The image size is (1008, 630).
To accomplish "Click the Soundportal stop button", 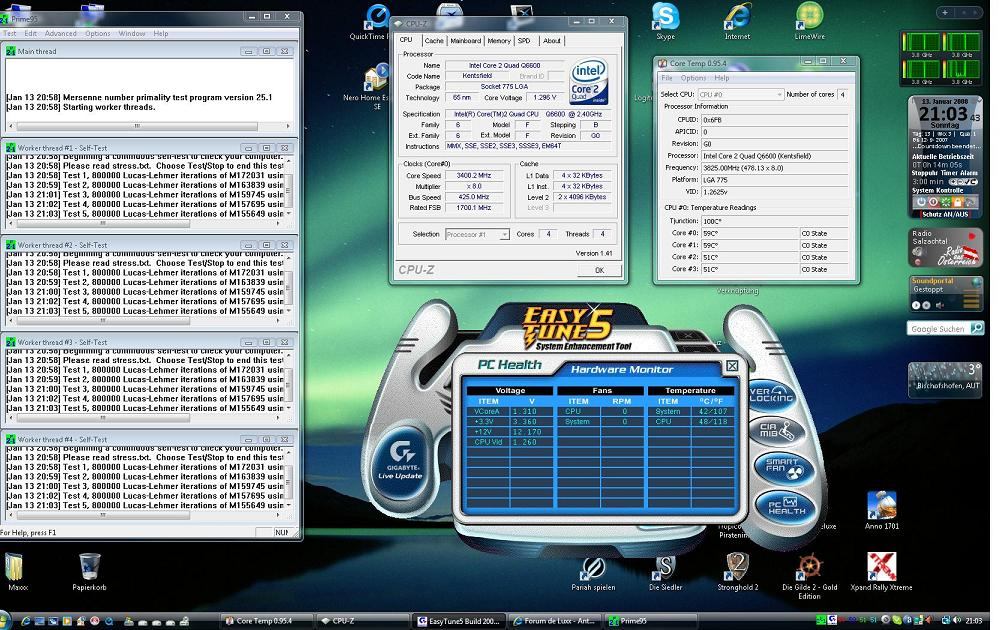I will point(926,305).
